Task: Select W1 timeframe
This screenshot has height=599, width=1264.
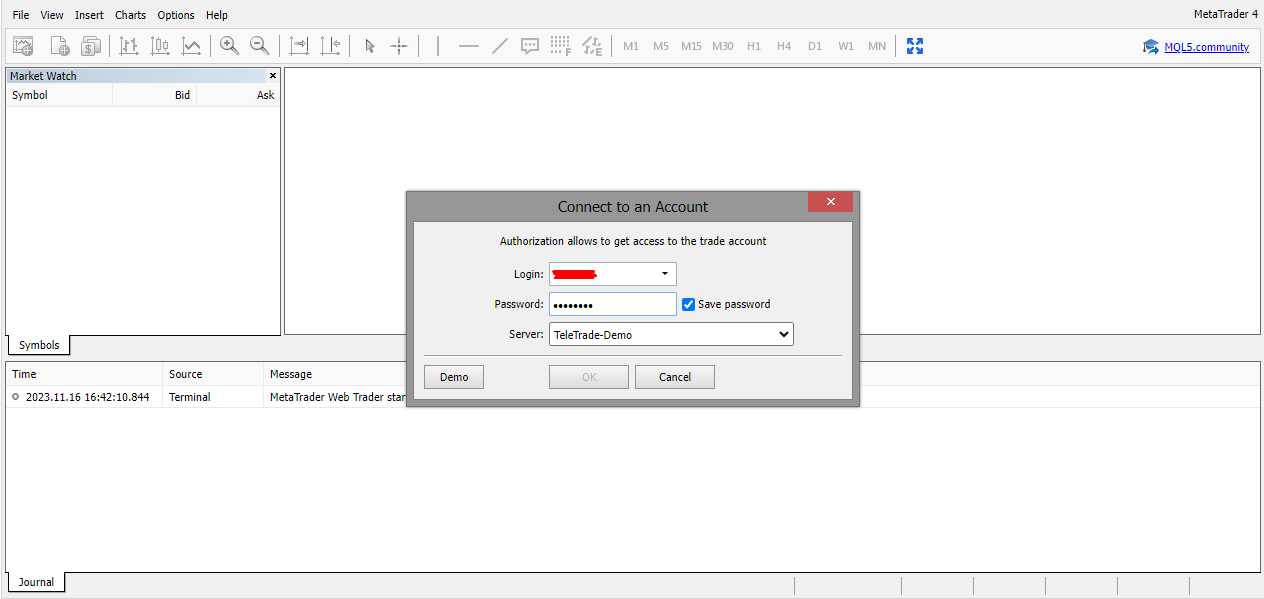Action: (x=846, y=46)
